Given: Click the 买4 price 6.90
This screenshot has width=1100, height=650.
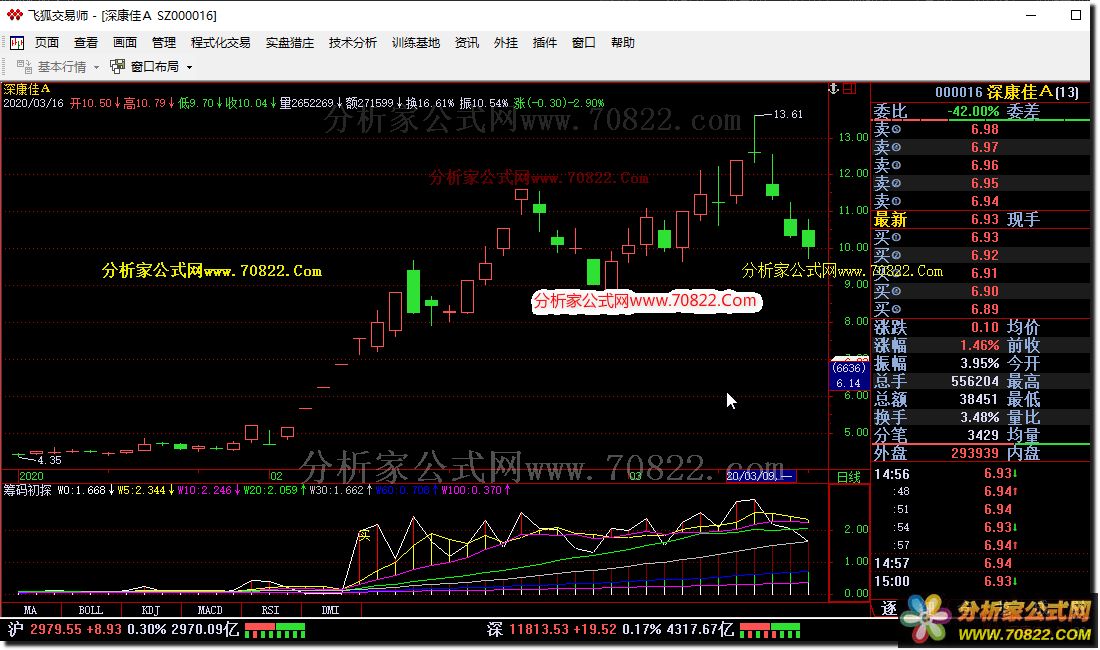Looking at the screenshot, I should pos(984,291).
